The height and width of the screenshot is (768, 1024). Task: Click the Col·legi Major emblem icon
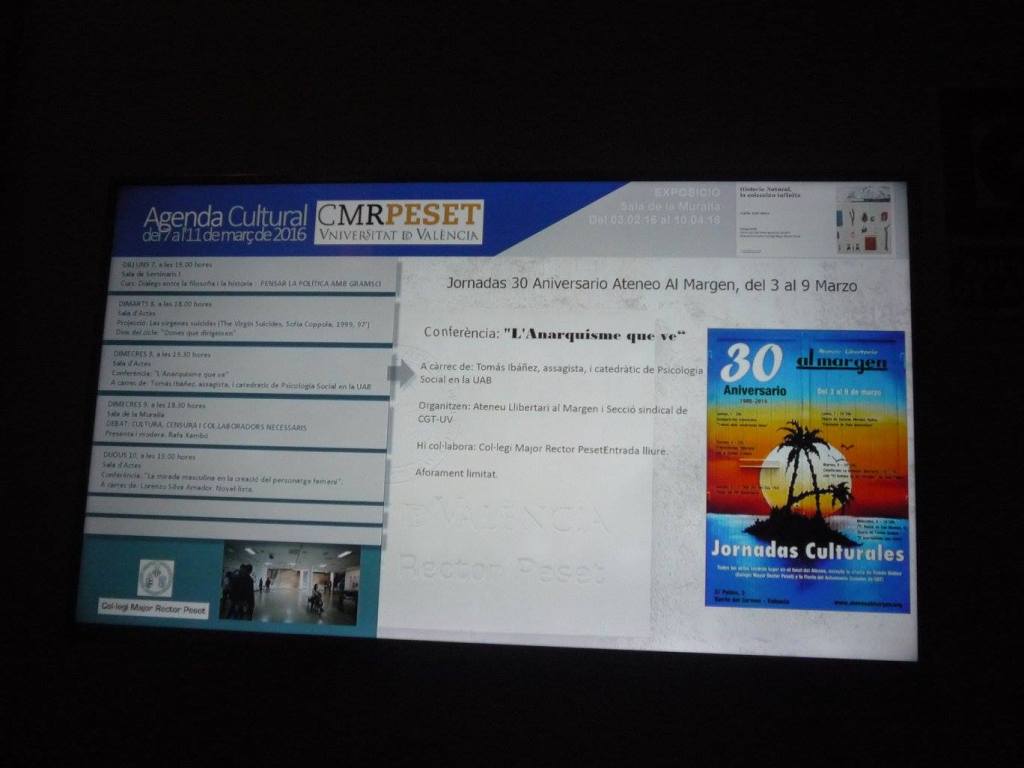click(156, 578)
